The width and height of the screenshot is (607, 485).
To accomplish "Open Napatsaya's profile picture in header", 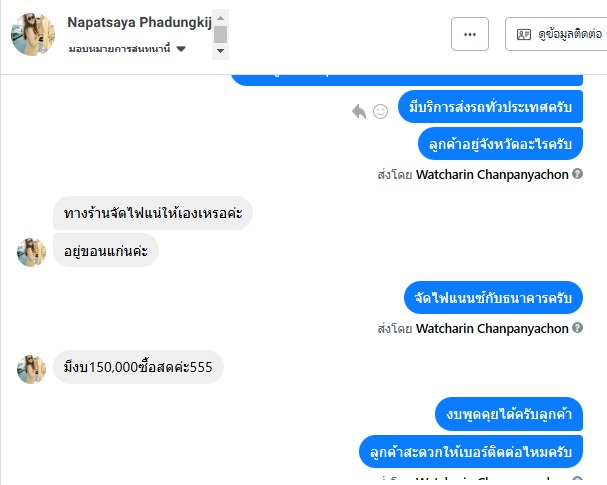I will [32, 34].
